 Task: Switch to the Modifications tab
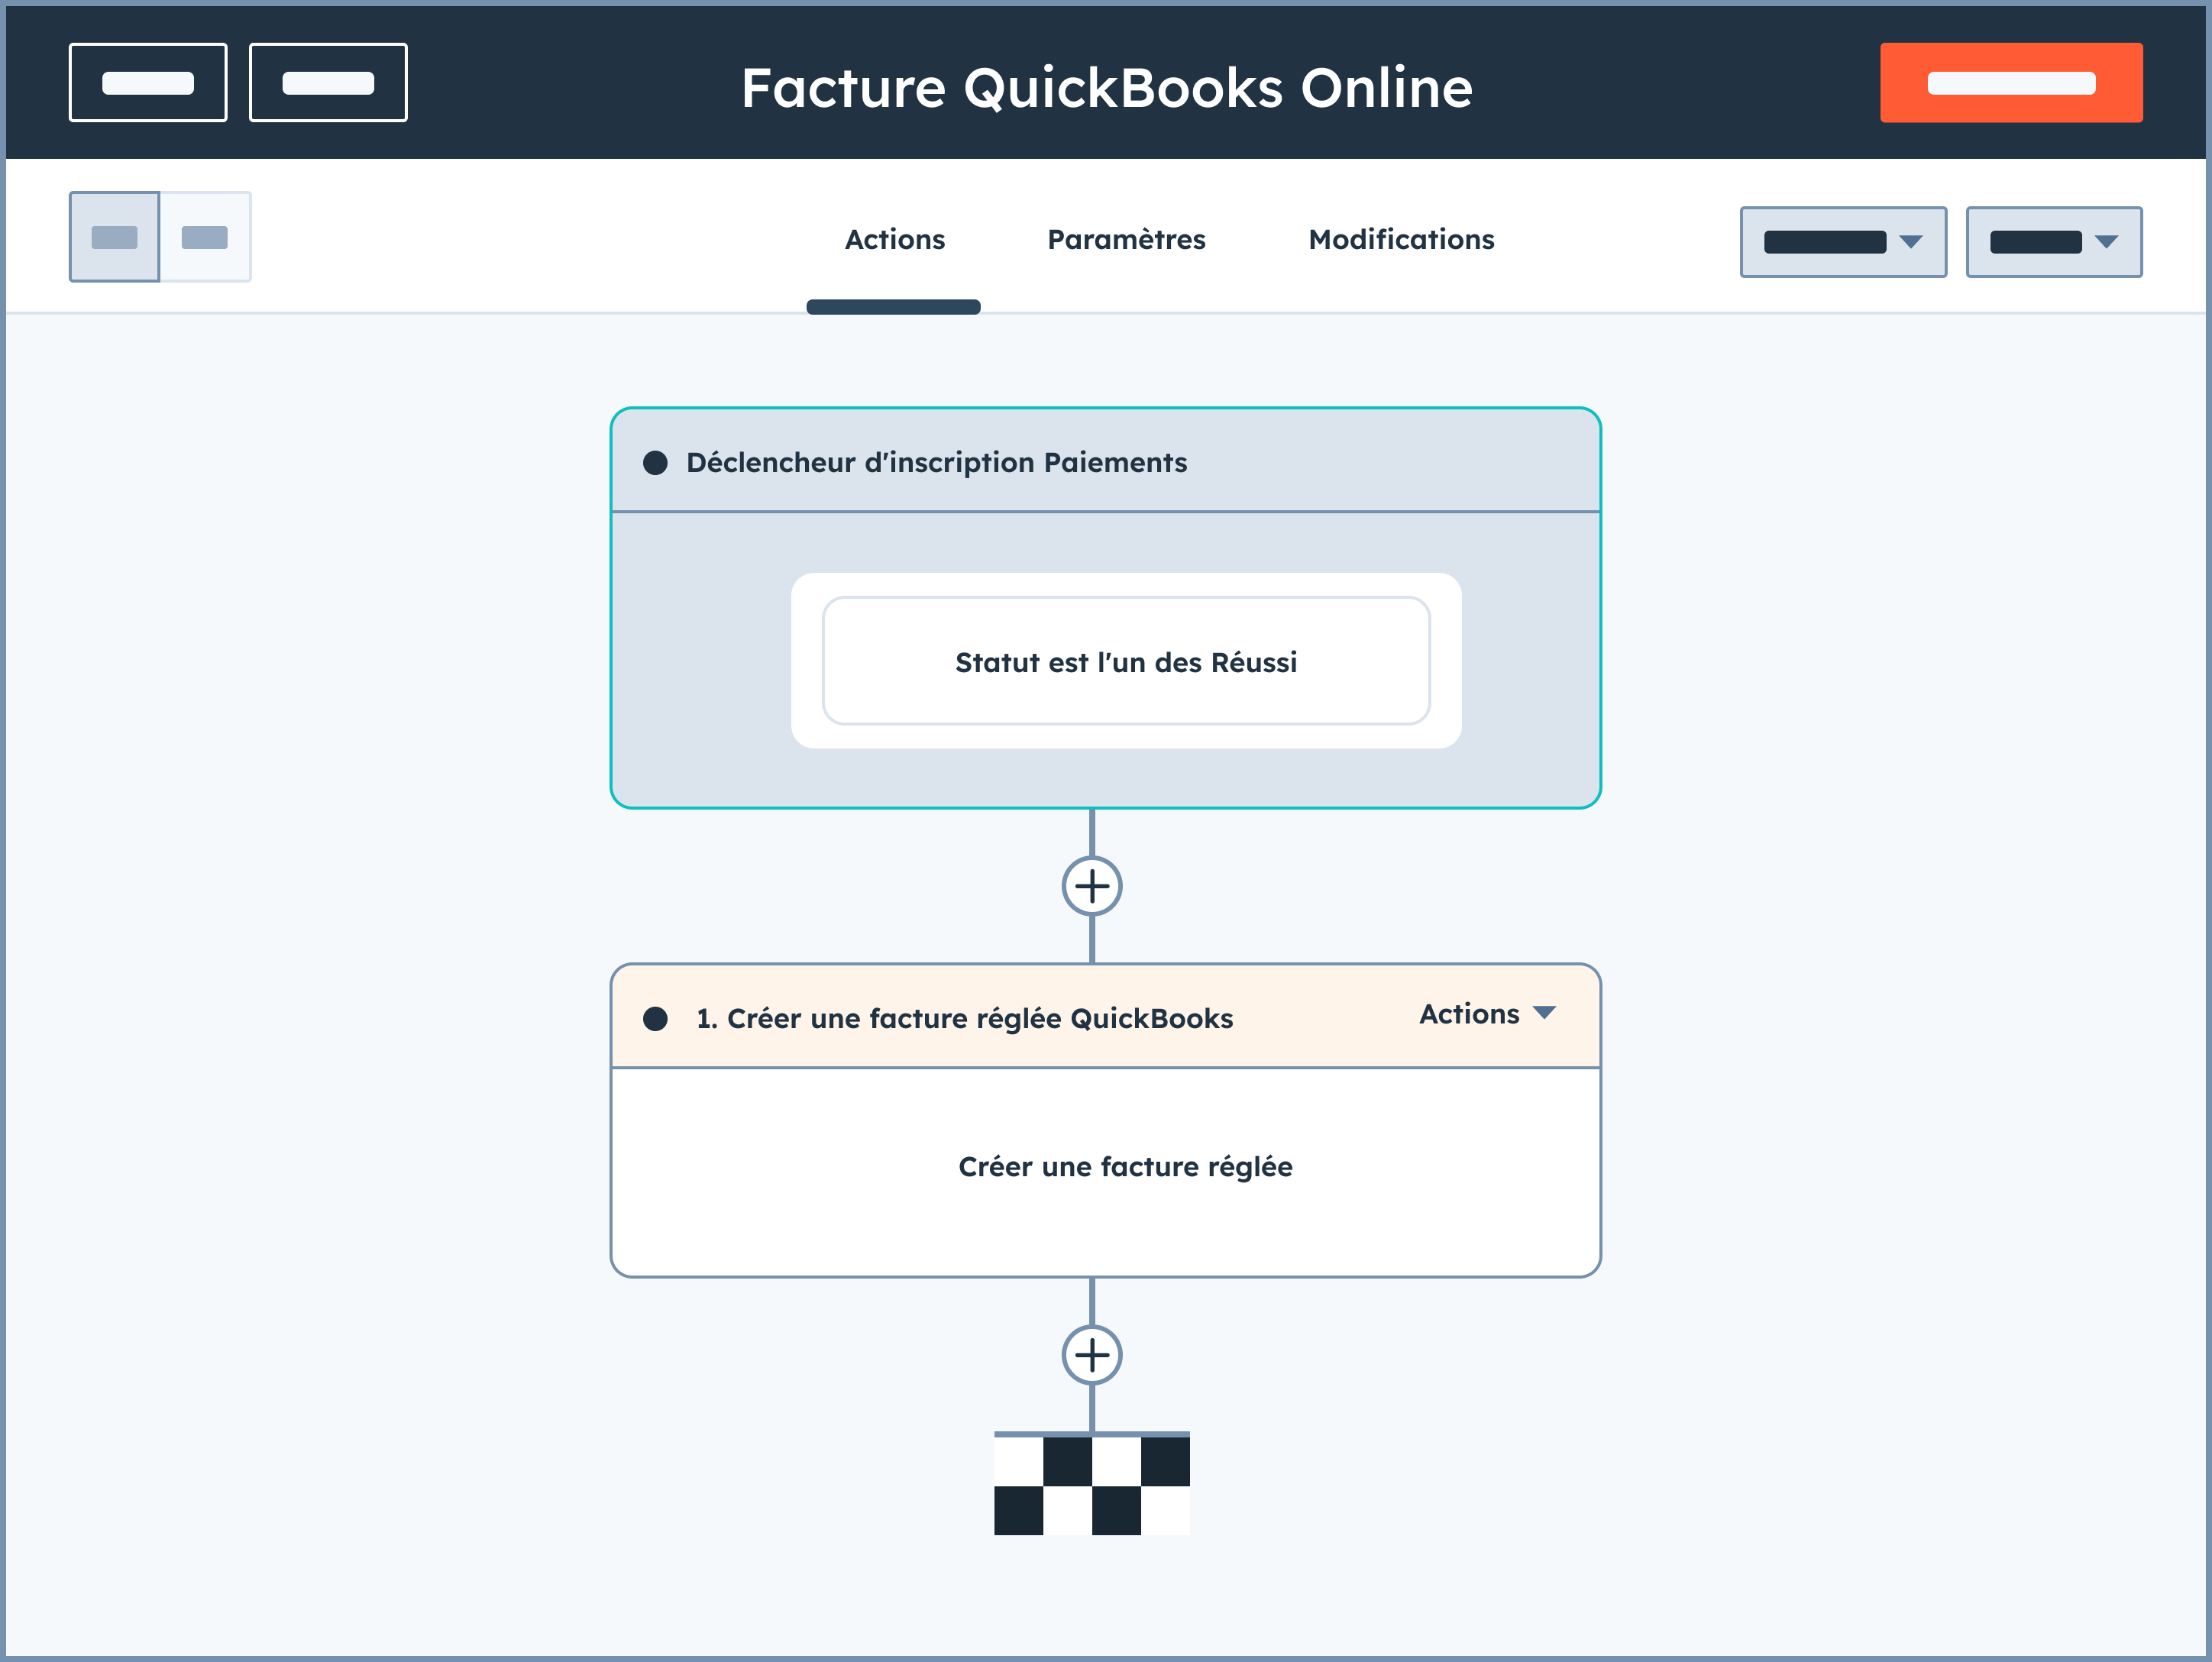(1401, 240)
